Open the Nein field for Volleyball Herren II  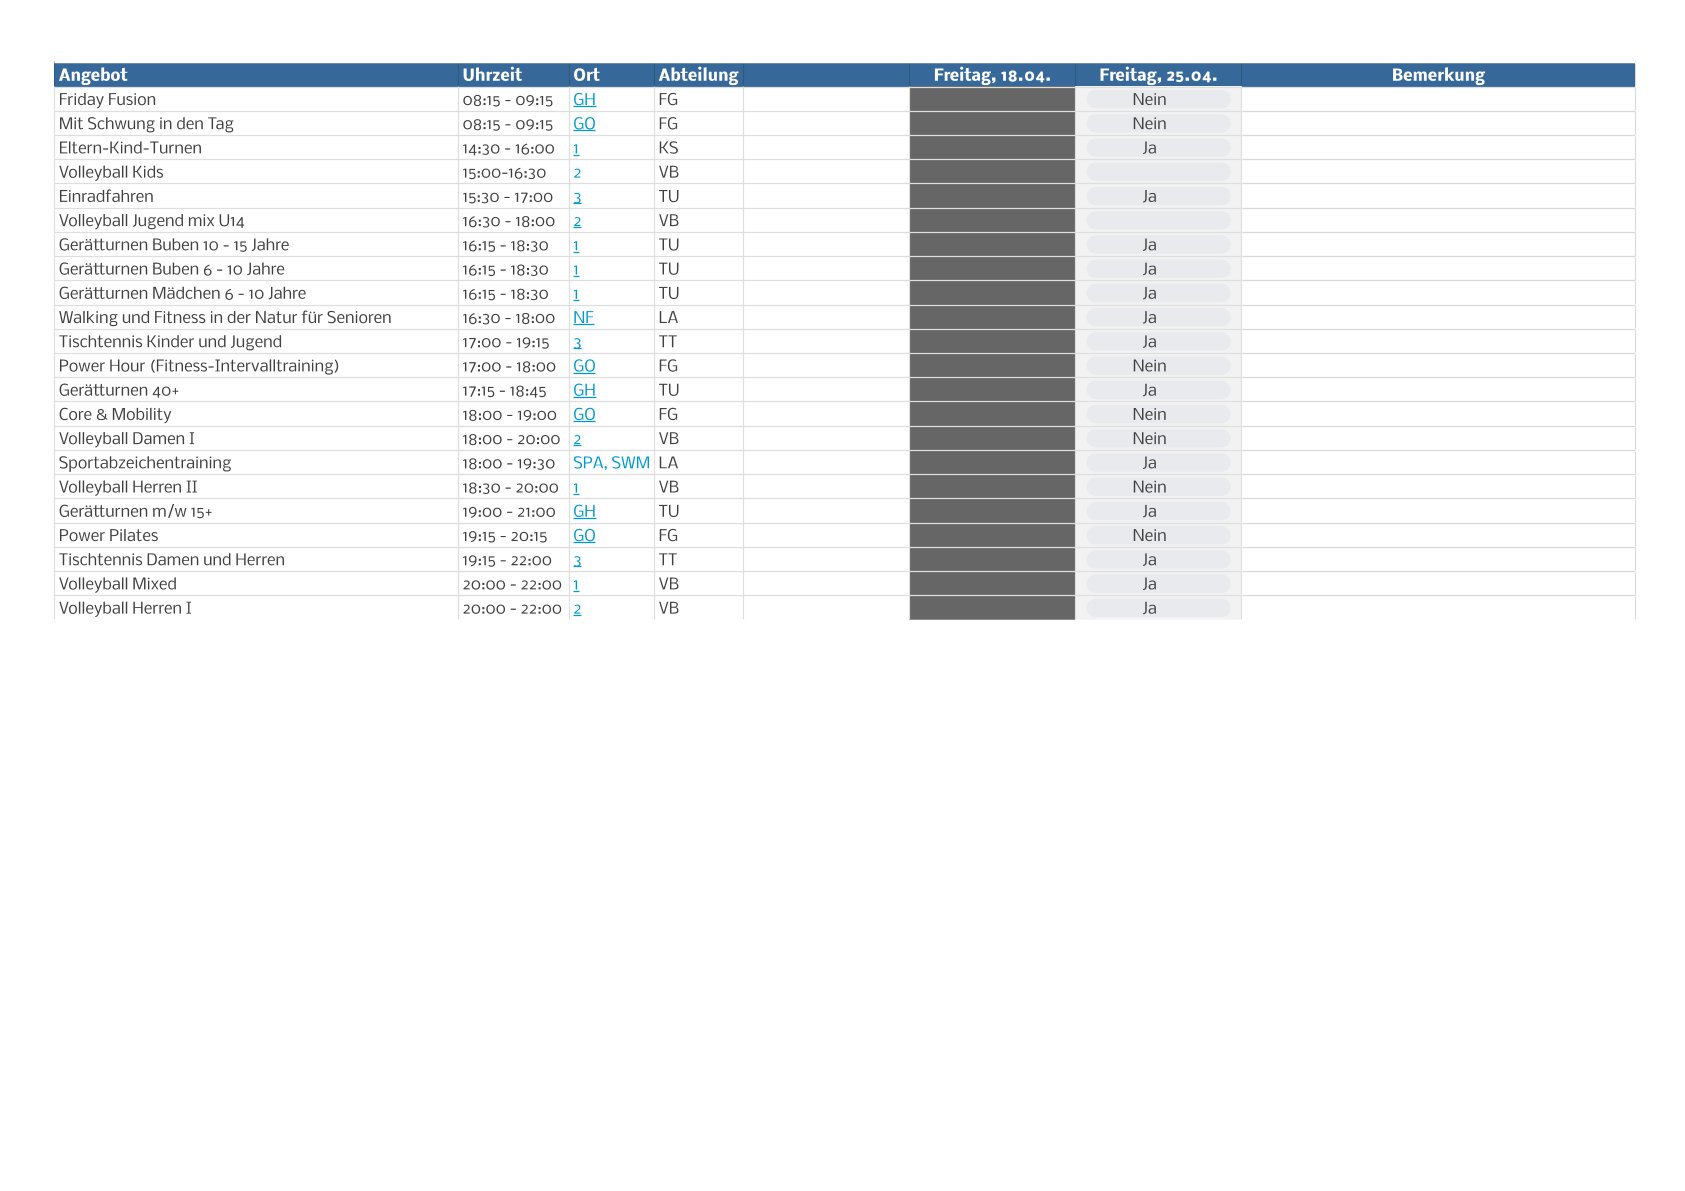pyautogui.click(x=1158, y=487)
